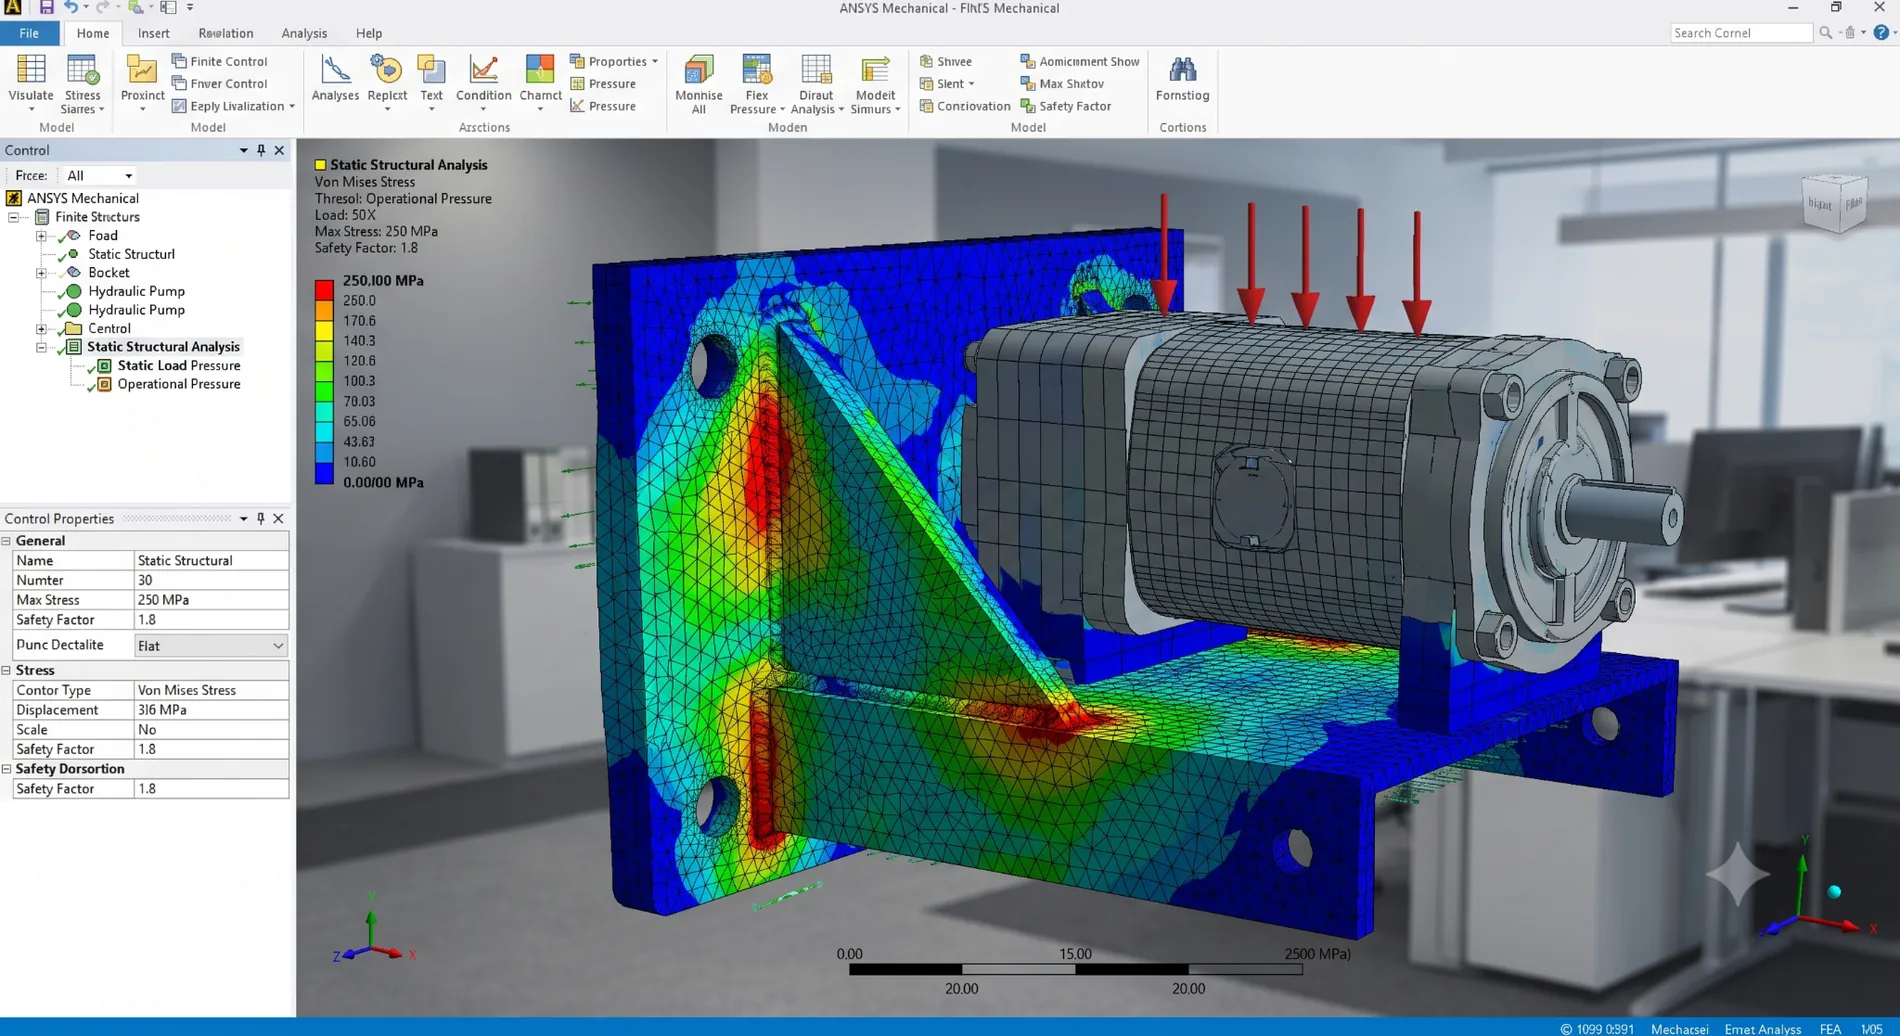1900x1036 pixels.
Task: Switch to the Insert tab
Action: (153, 33)
